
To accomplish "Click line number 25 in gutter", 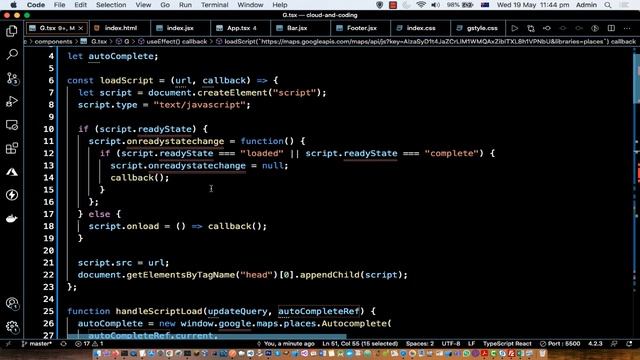I will 49,311.
